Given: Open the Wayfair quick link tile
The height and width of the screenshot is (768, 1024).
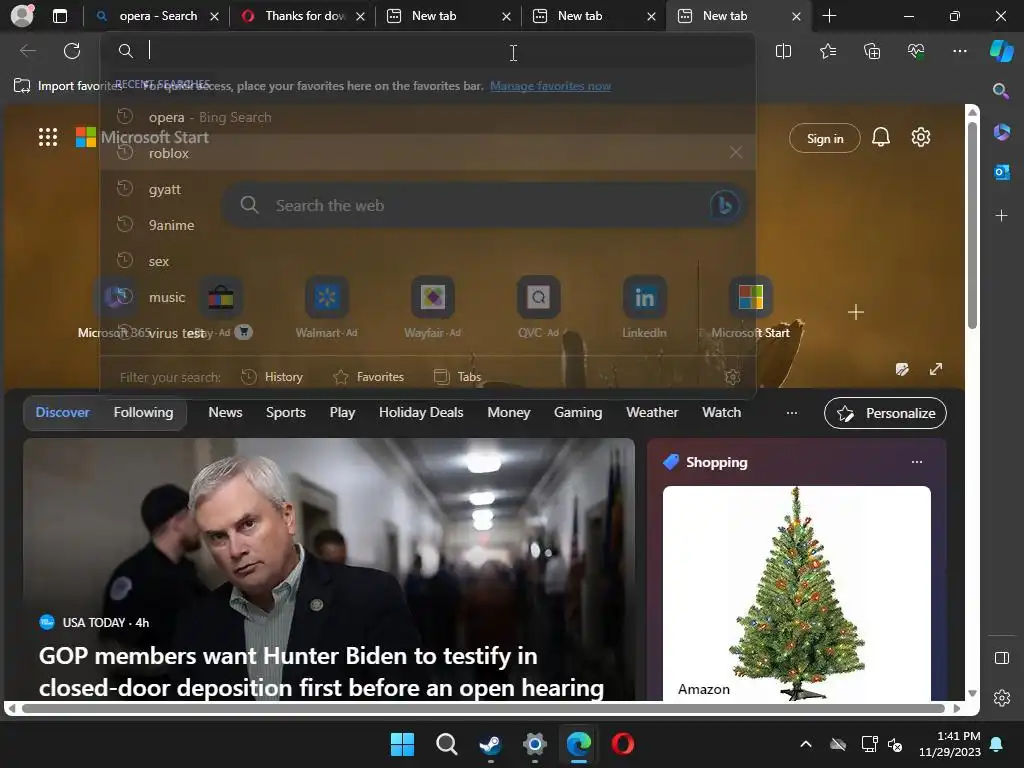Looking at the screenshot, I should pyautogui.click(x=432, y=307).
